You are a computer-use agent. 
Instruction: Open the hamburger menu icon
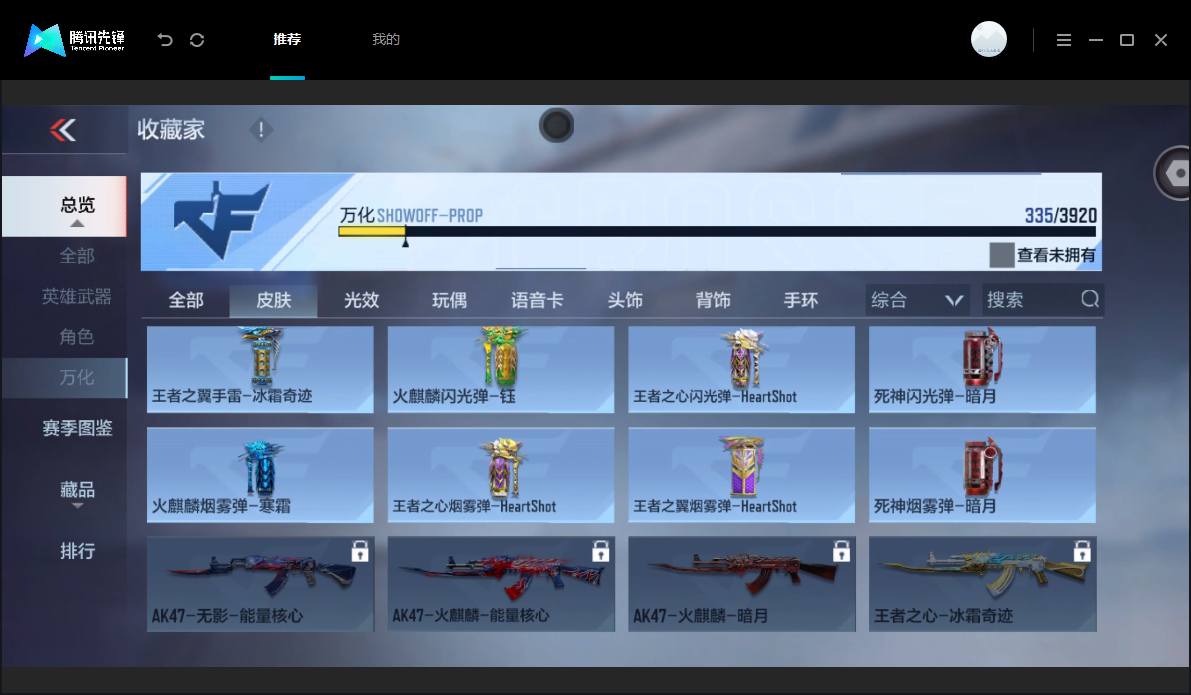pyautogui.click(x=1063, y=39)
